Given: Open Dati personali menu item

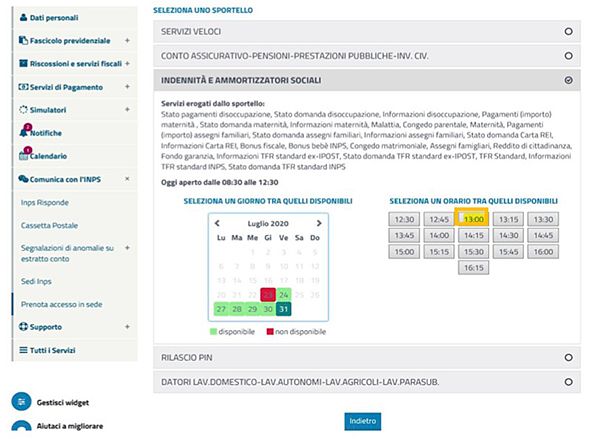Looking at the screenshot, I should 75,18.
